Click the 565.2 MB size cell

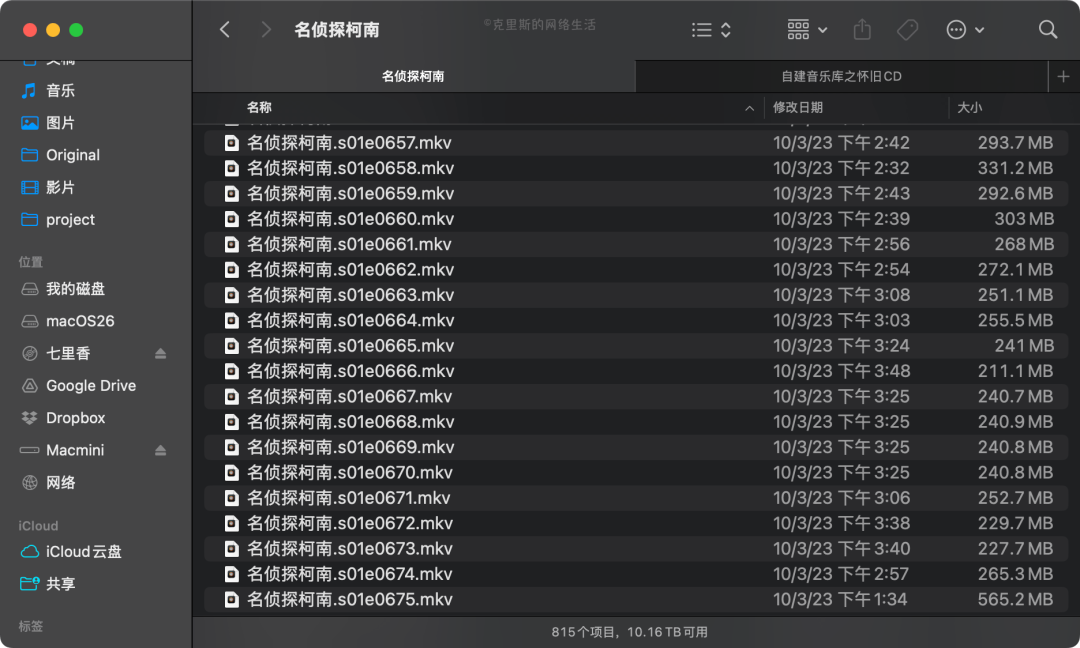(x=1015, y=599)
